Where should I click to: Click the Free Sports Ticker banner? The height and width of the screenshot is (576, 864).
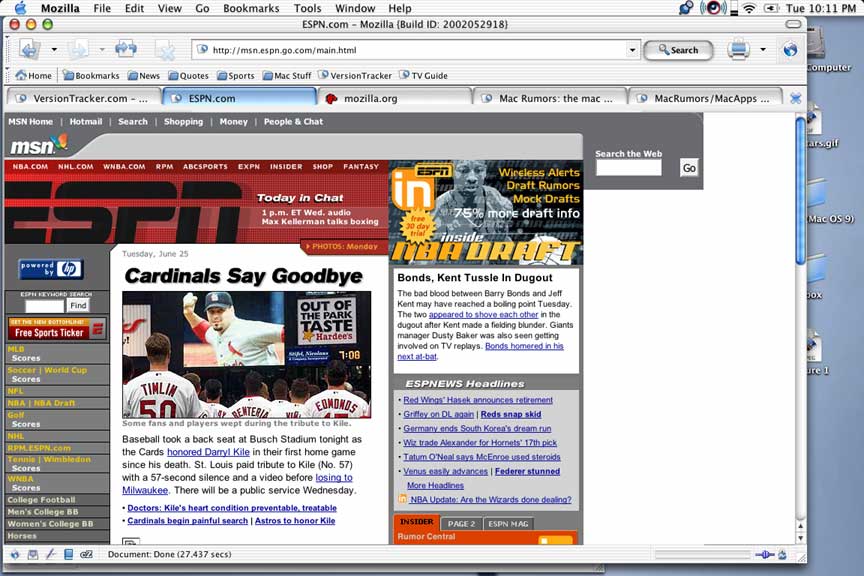point(56,329)
